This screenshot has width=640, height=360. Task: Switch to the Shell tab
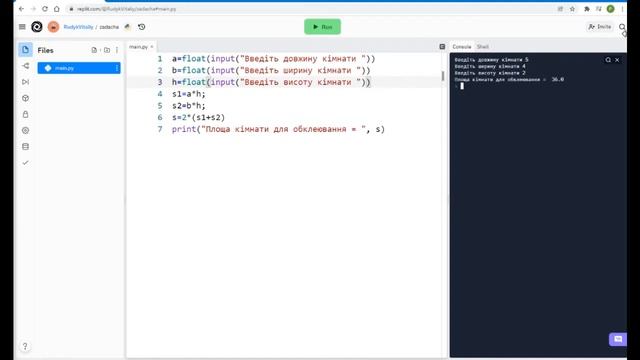point(483,47)
